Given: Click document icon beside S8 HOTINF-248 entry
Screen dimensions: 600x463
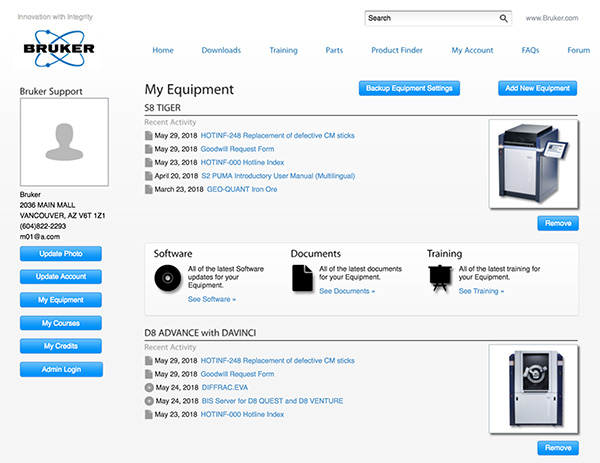Looking at the screenshot, I should (148, 135).
